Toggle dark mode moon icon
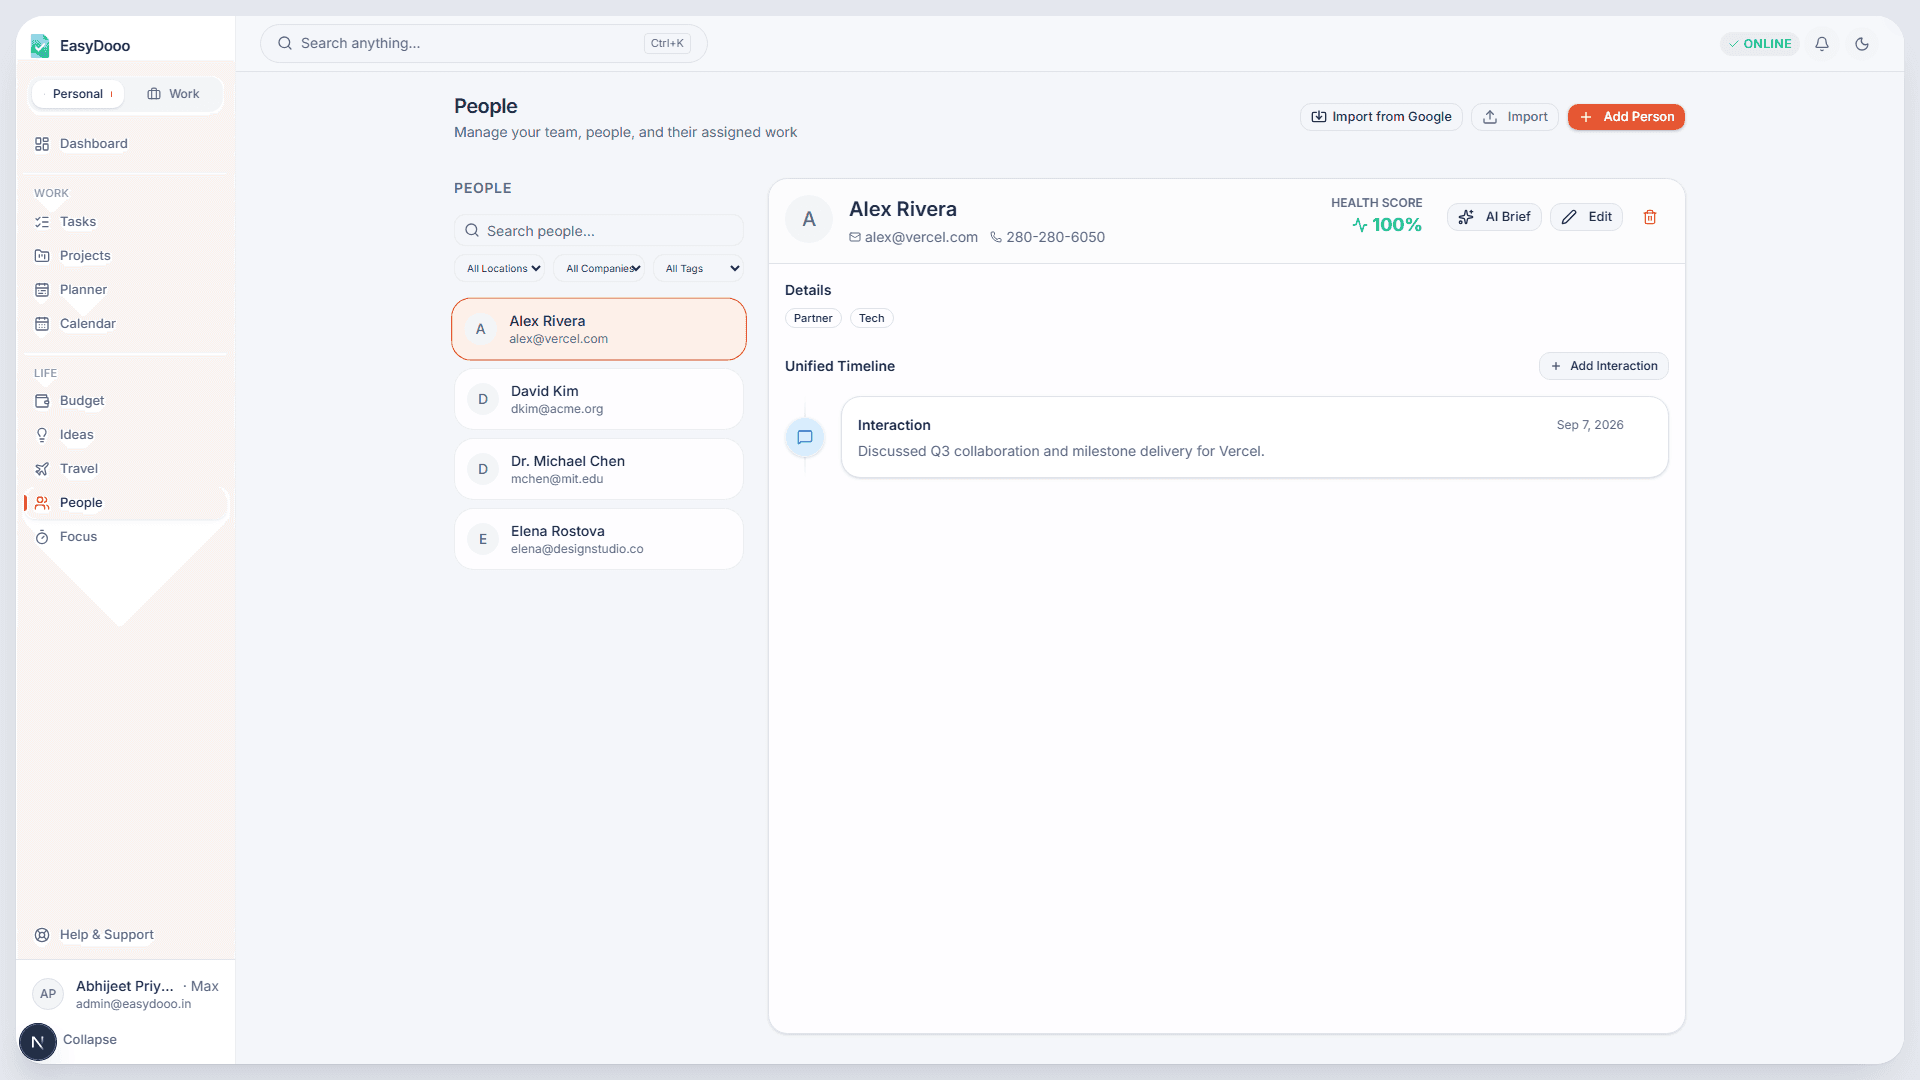The image size is (1920, 1080). pos(1862,44)
